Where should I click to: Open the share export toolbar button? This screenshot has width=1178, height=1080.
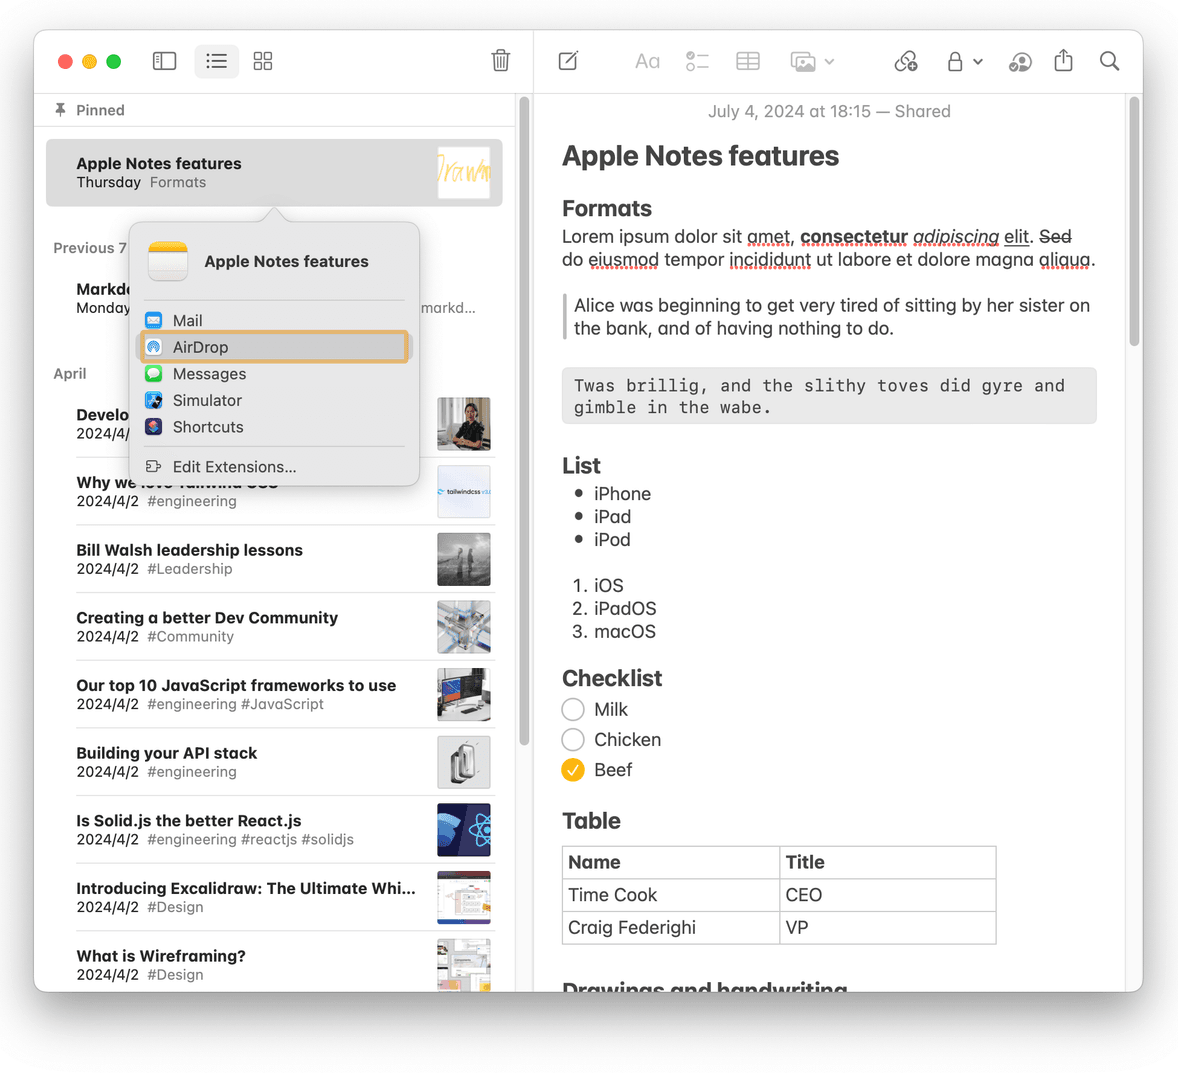[x=1063, y=61]
